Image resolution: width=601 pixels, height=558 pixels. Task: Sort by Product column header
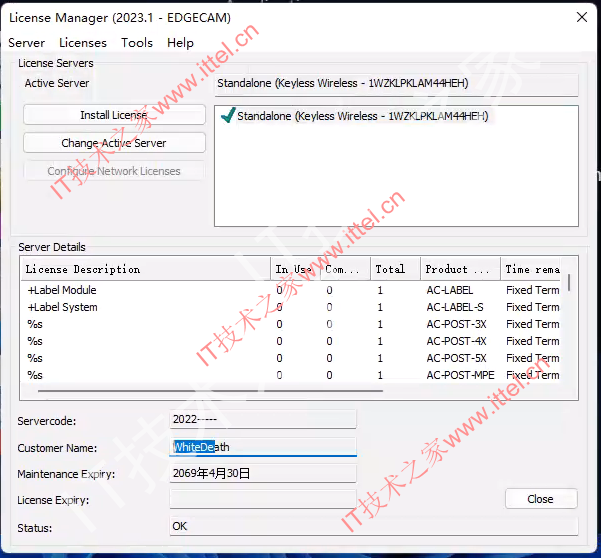tap(460, 269)
